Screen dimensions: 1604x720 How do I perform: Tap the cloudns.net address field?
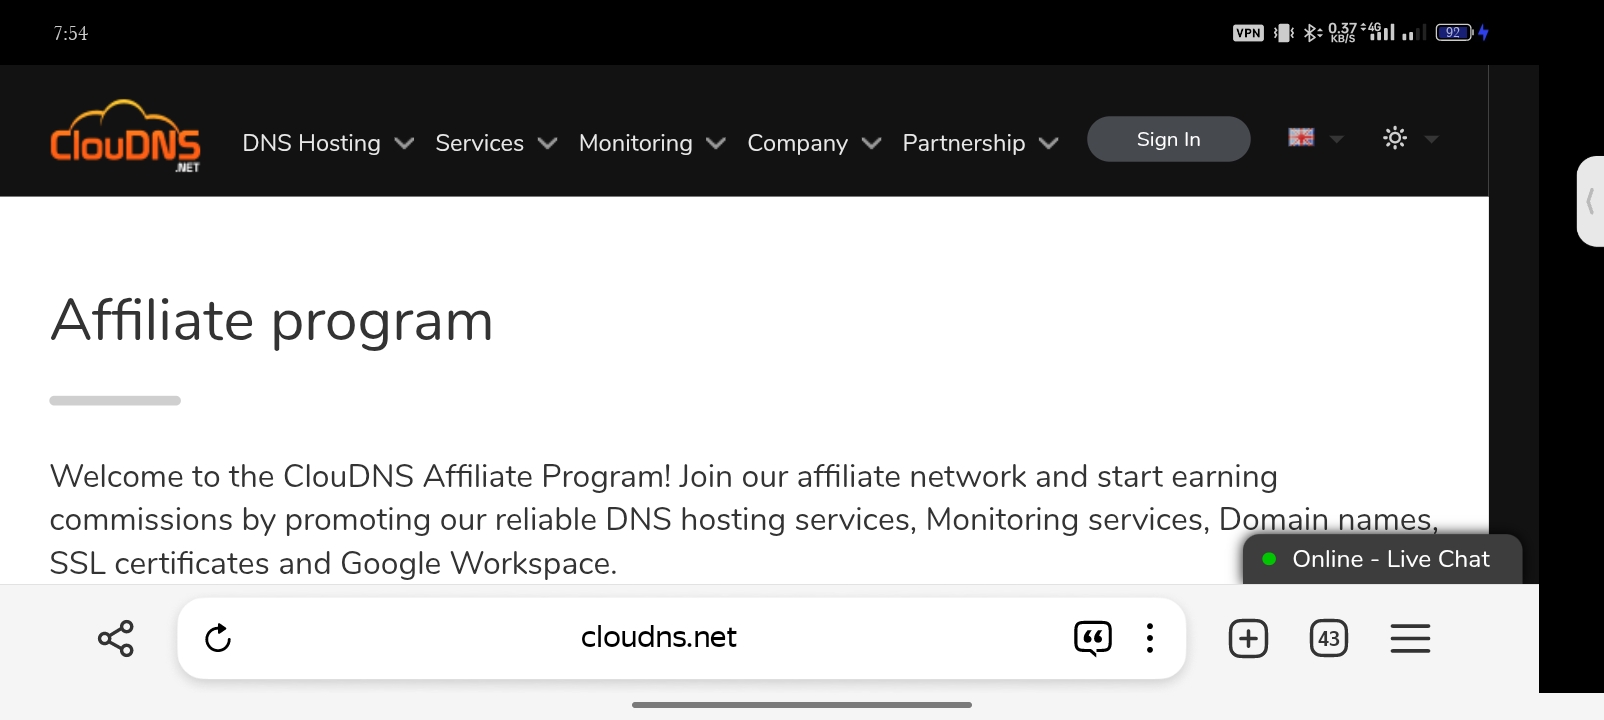click(658, 637)
